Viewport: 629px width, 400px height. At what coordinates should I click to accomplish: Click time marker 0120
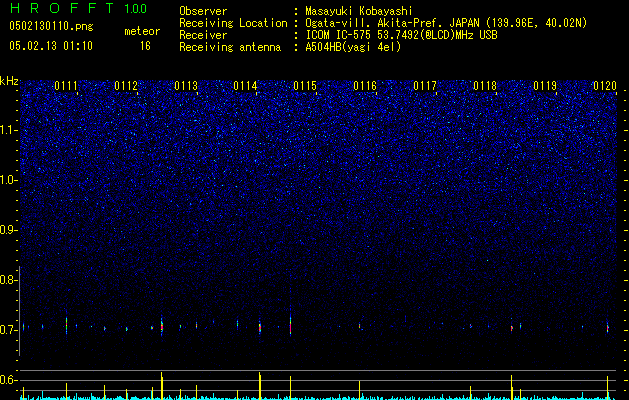point(605,86)
